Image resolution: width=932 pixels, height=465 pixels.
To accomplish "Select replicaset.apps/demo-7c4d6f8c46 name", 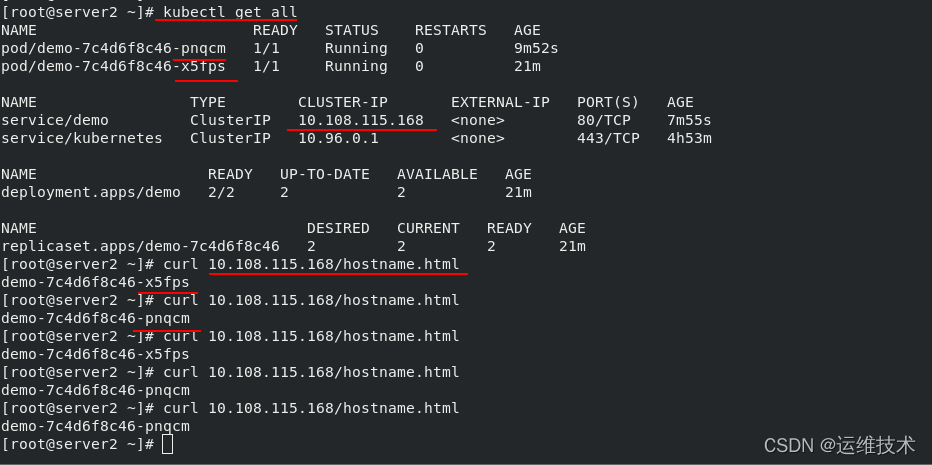I will [140, 246].
